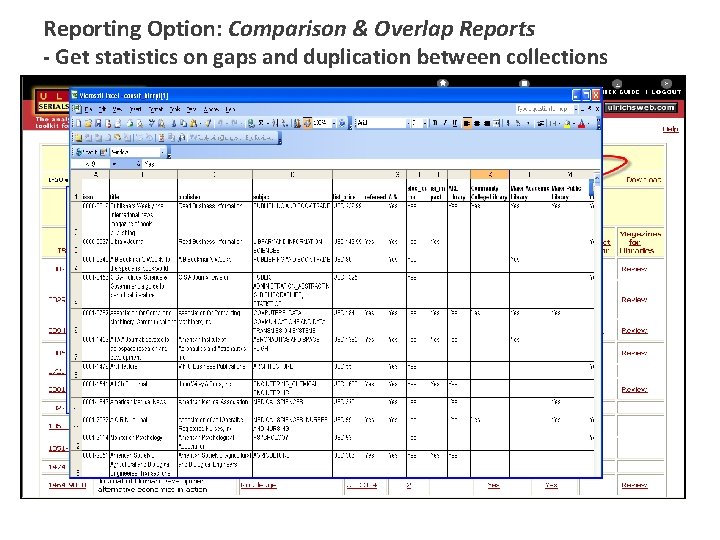Viewport: 720px width, 540px height.
Task: Click the Copy icon in the standard toolbar
Action: 184,123
